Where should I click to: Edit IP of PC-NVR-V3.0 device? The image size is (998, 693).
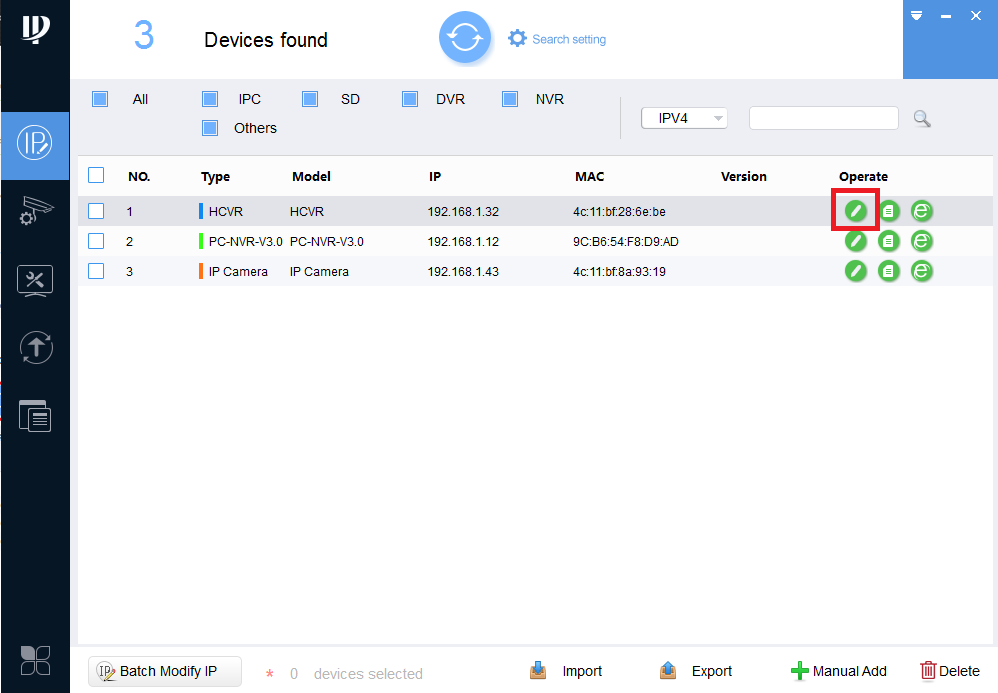pos(855,241)
